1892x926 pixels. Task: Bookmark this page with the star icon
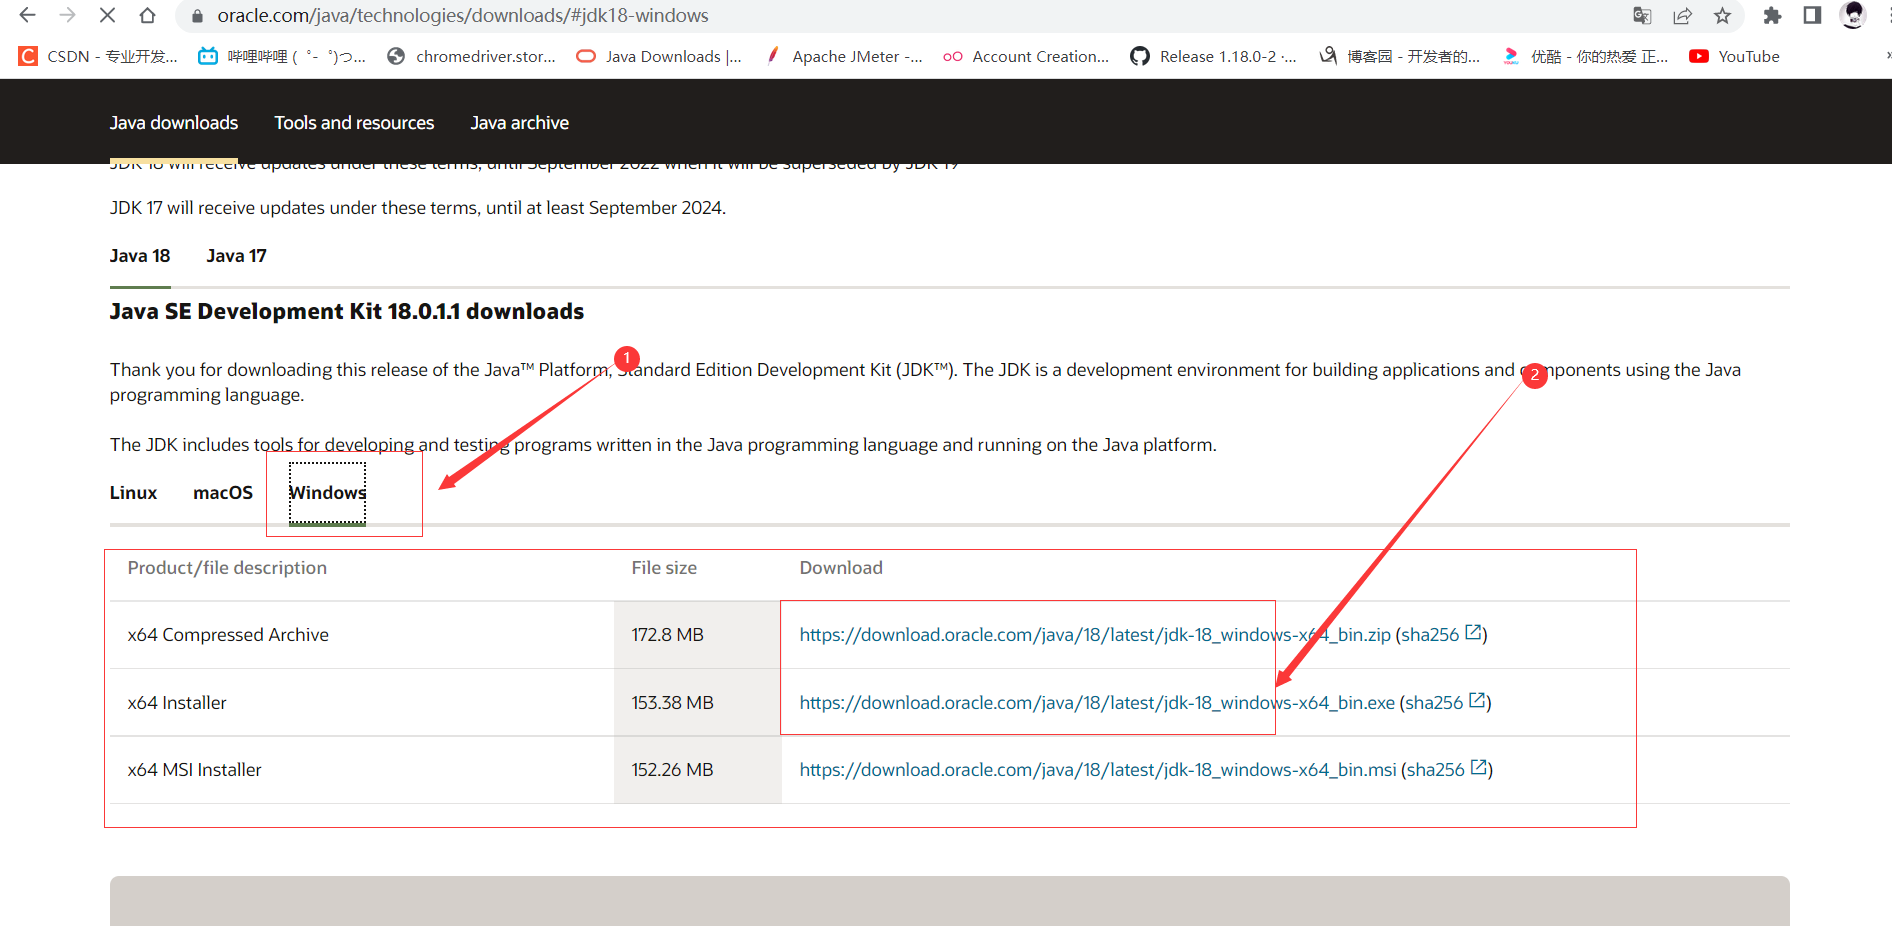click(1722, 16)
